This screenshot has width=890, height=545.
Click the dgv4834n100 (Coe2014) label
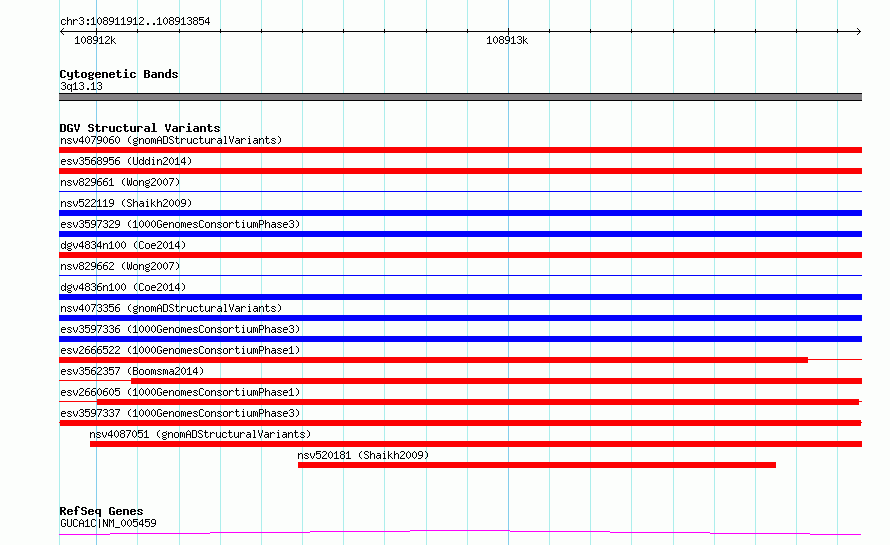point(123,245)
